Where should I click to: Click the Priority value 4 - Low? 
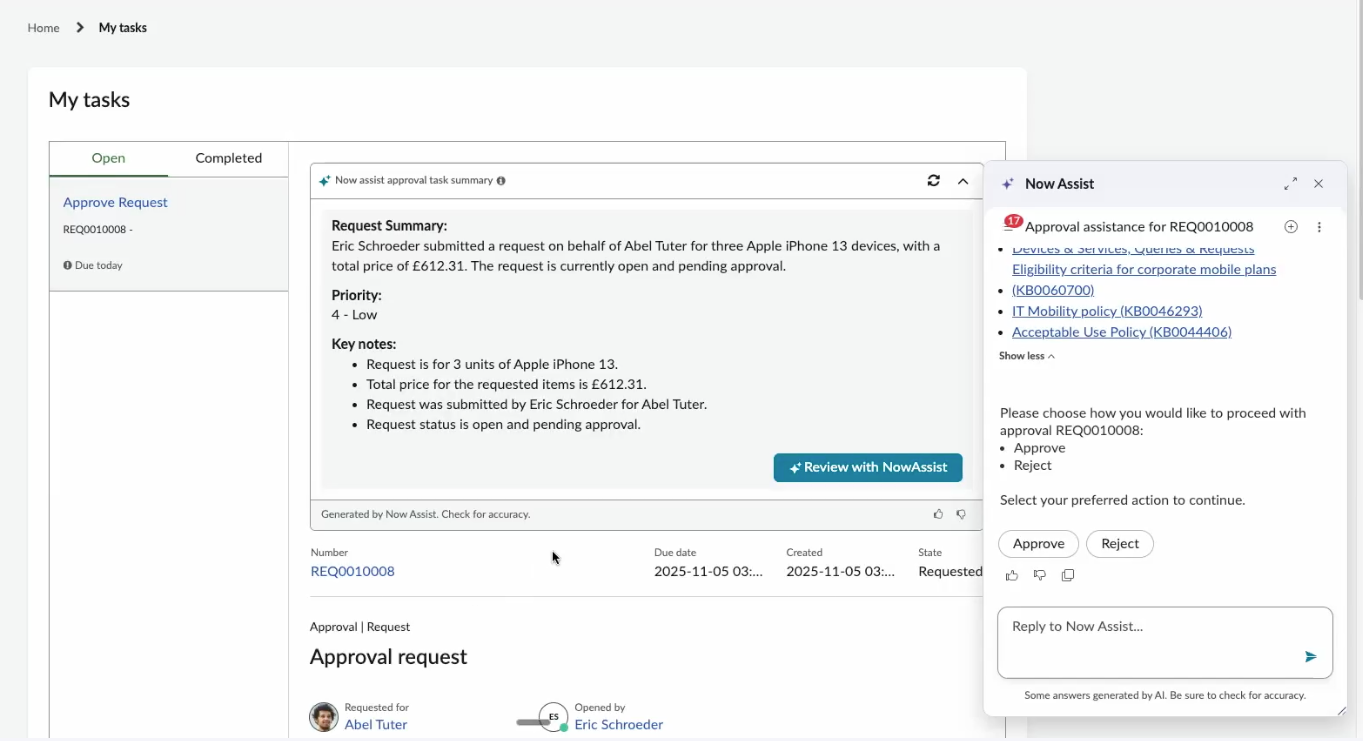[354, 314]
